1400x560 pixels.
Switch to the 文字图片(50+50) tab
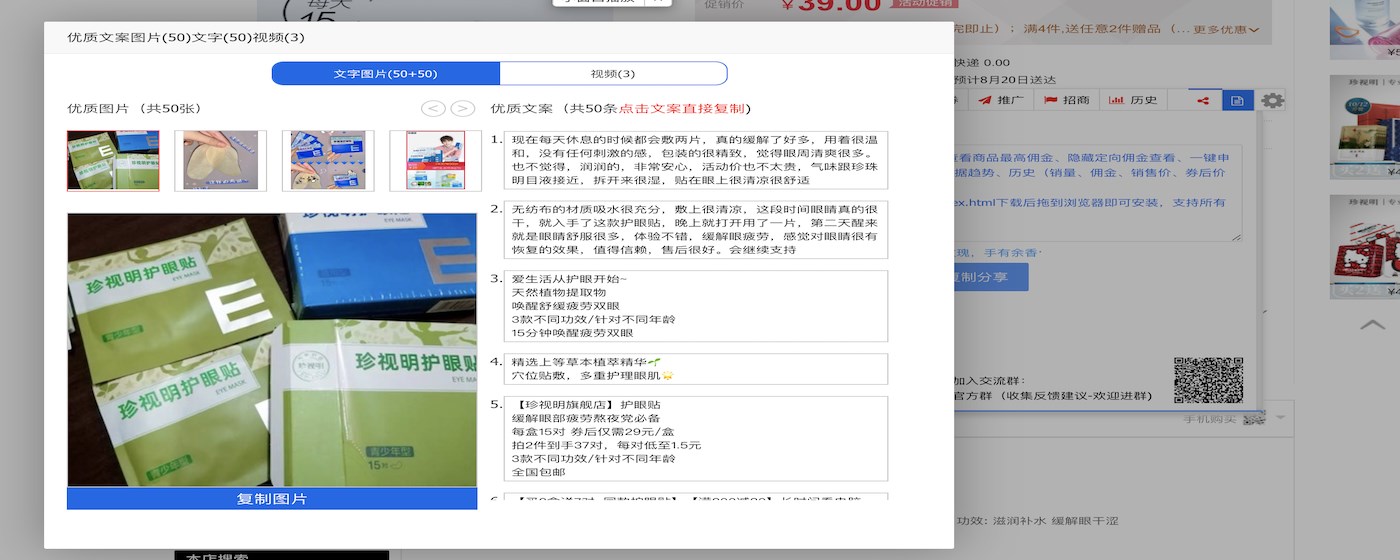[386, 74]
